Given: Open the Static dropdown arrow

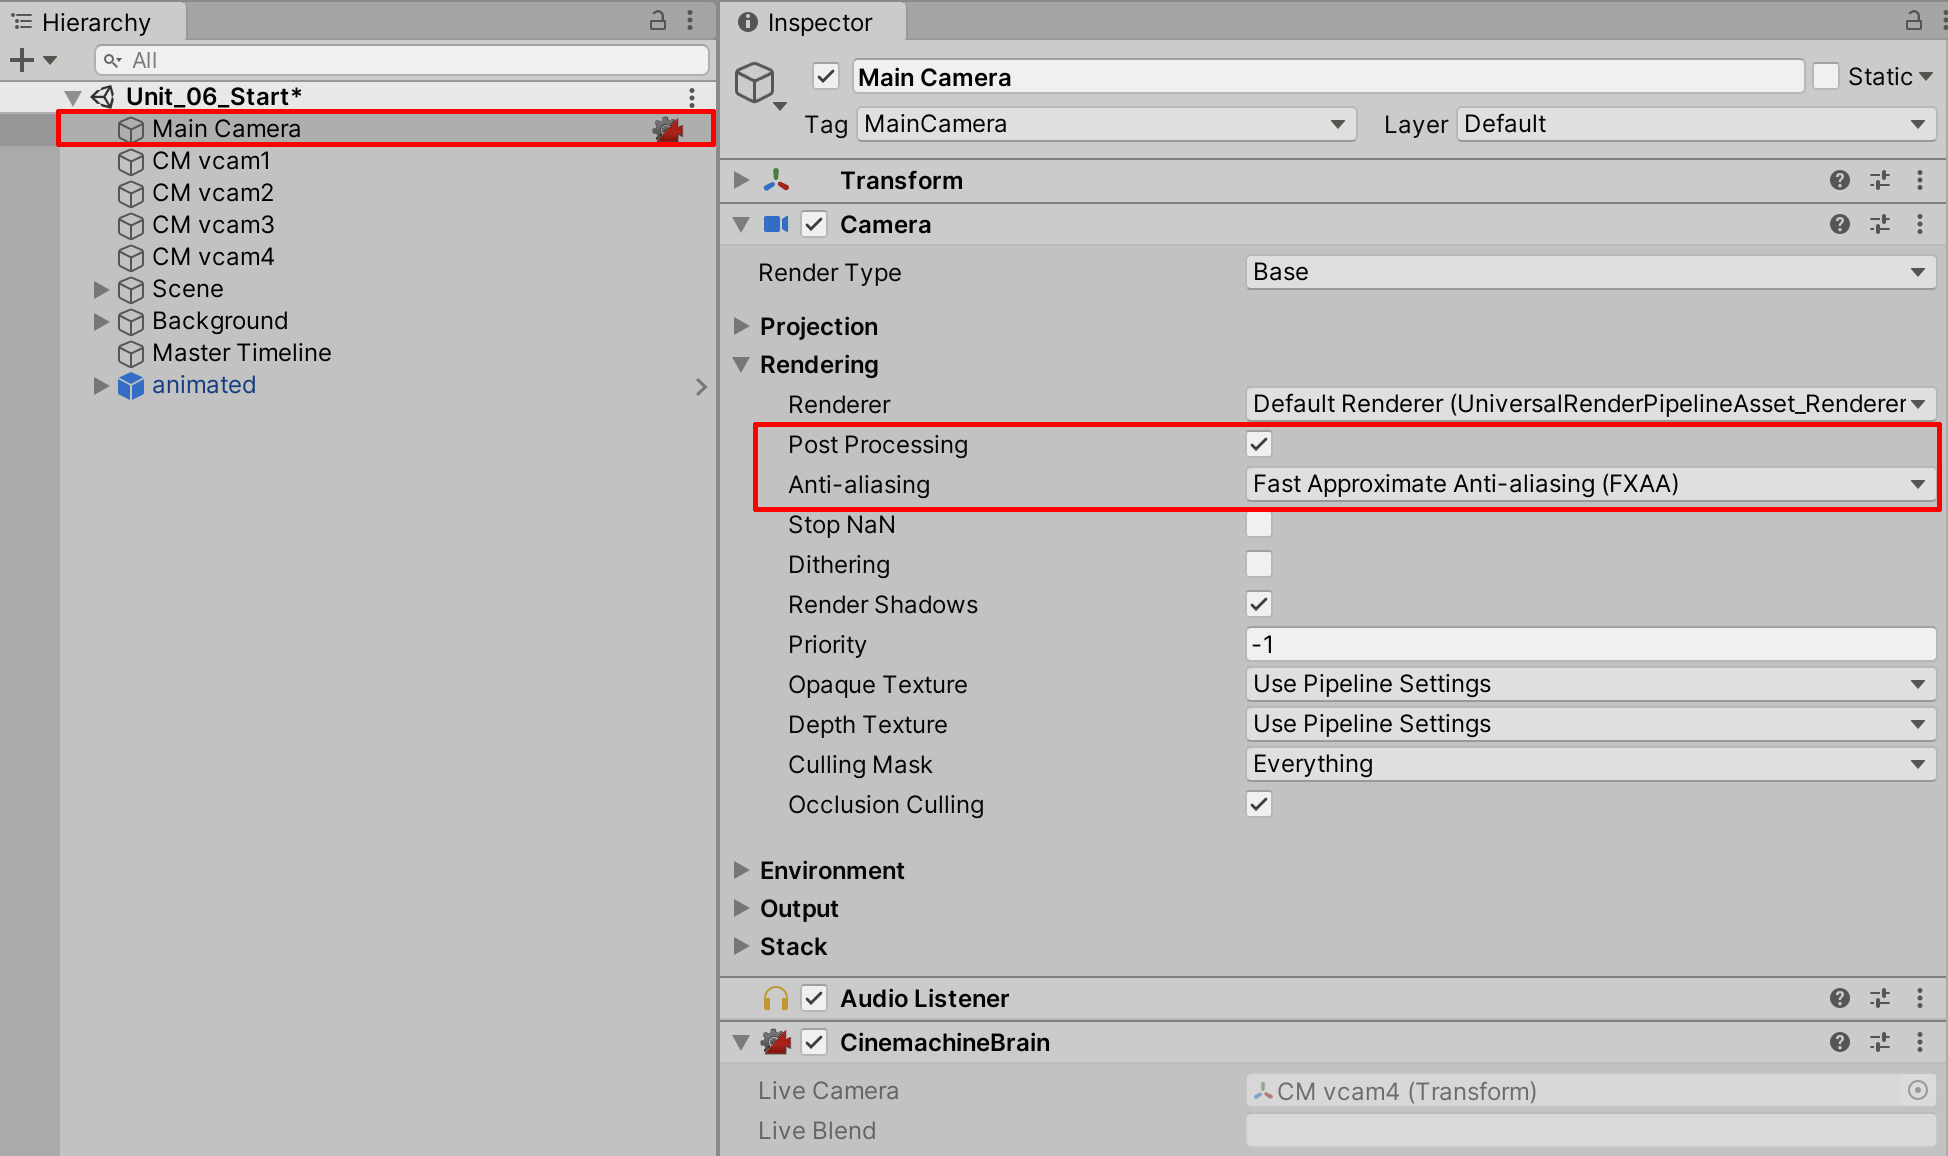Looking at the screenshot, I should [1926, 77].
